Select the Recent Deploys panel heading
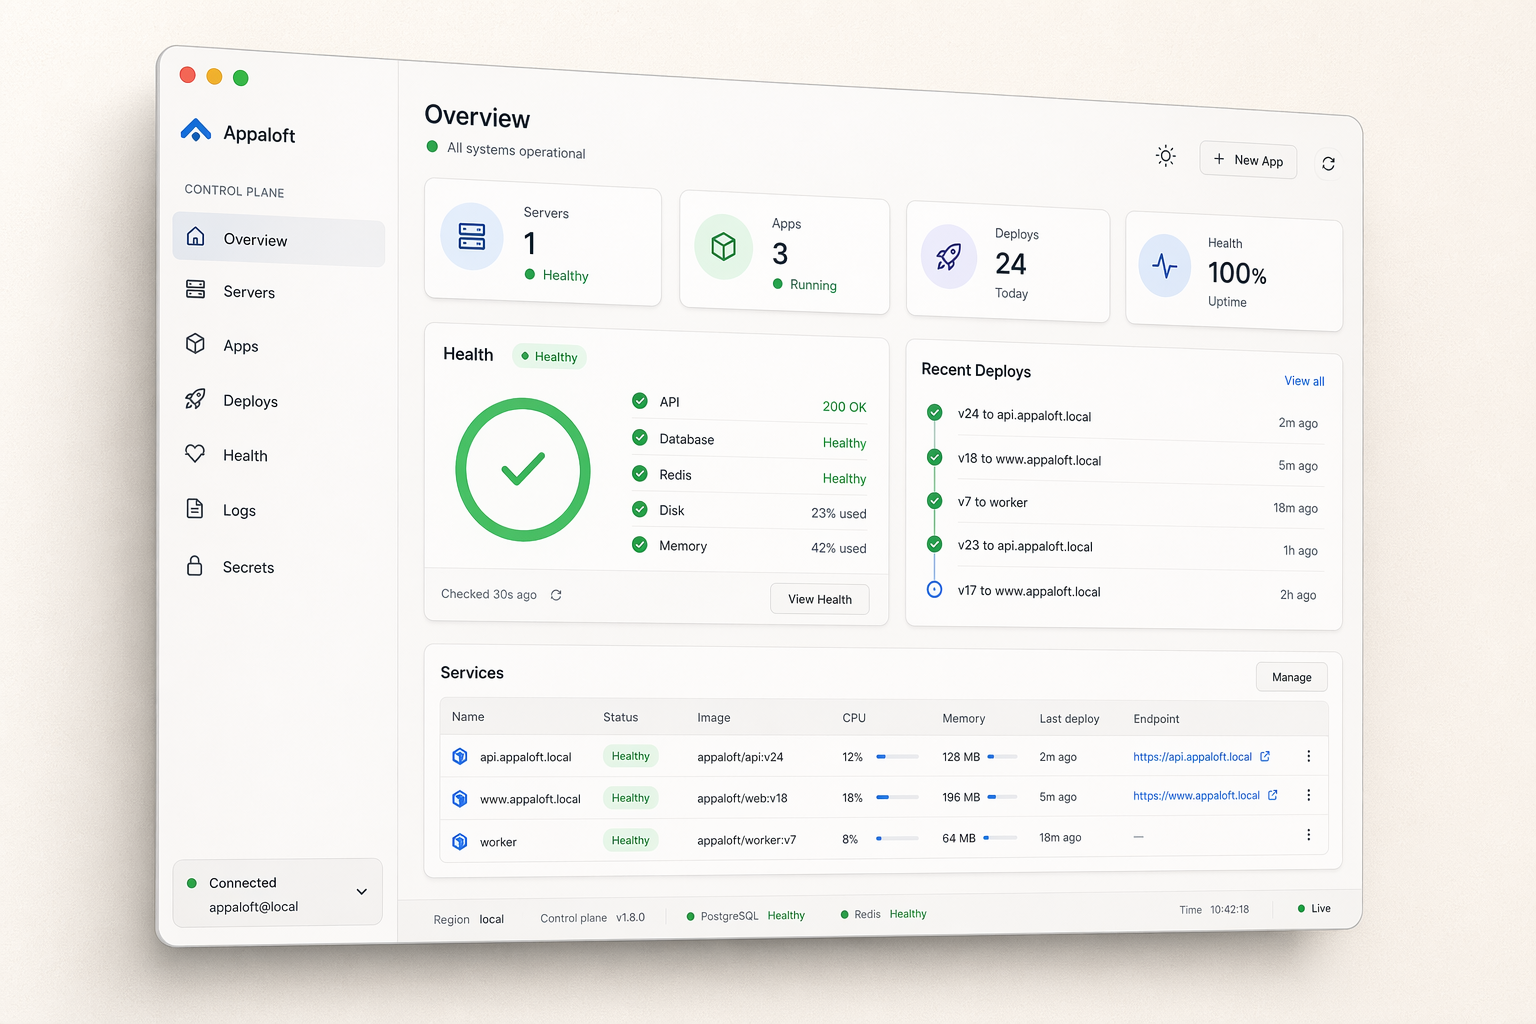This screenshot has width=1536, height=1024. (x=976, y=371)
